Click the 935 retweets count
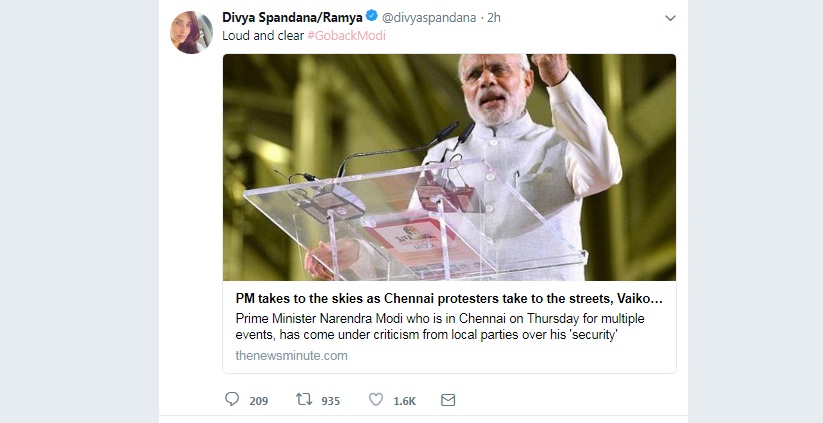Image resolution: width=823 pixels, height=423 pixels. pyautogui.click(x=331, y=401)
